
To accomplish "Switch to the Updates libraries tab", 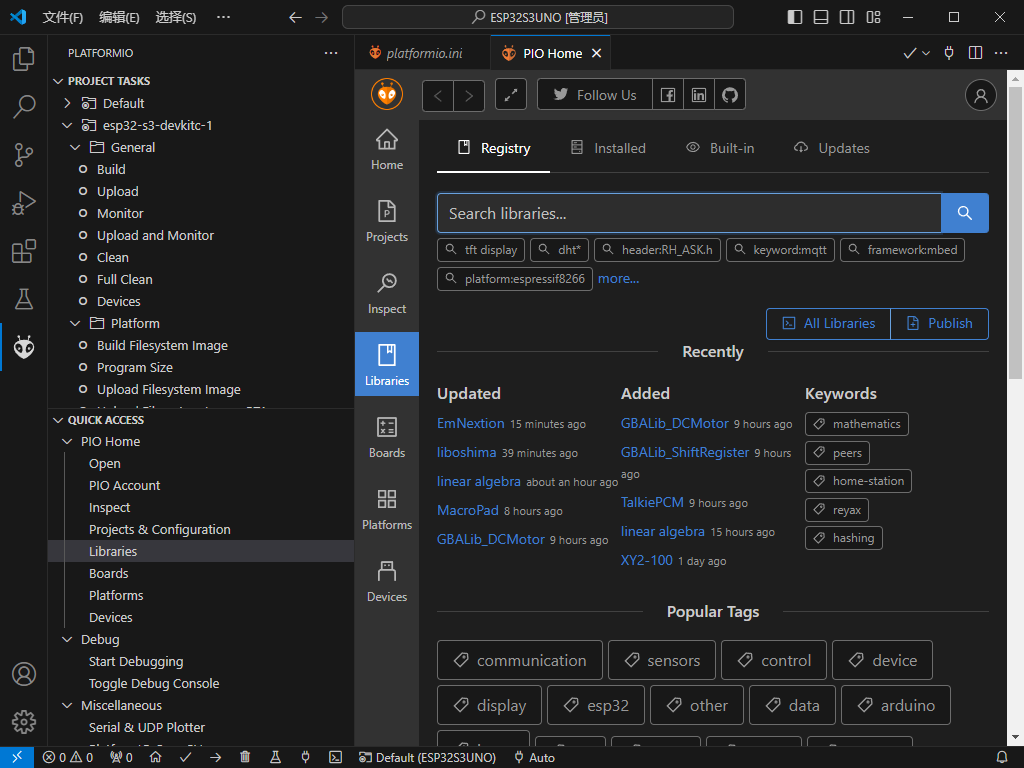I will pos(831,148).
